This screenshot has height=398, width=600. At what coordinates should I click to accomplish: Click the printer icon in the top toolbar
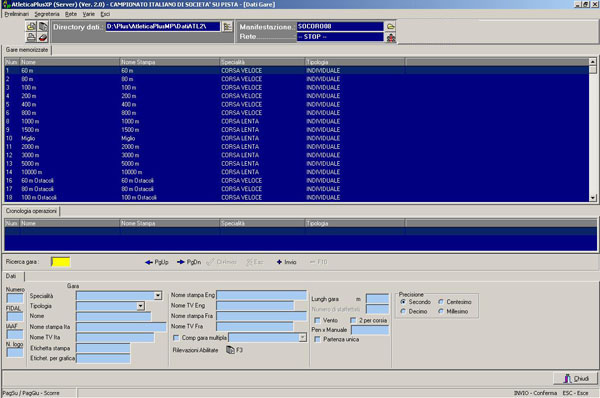tap(31, 37)
